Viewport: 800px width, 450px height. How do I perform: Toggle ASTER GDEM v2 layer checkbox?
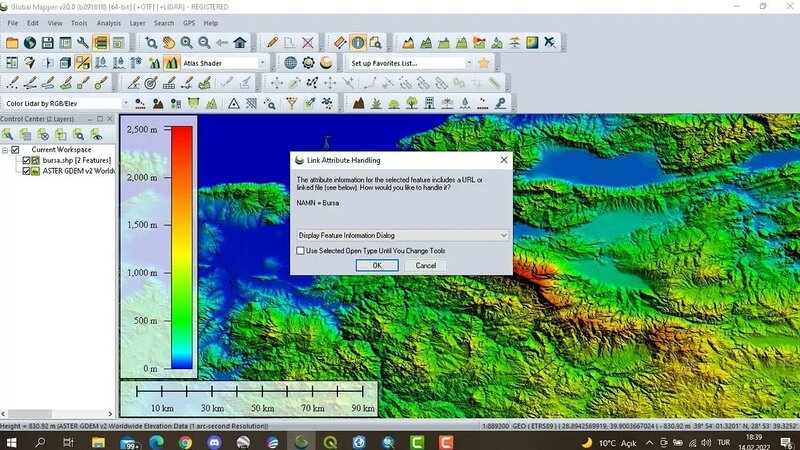26,171
